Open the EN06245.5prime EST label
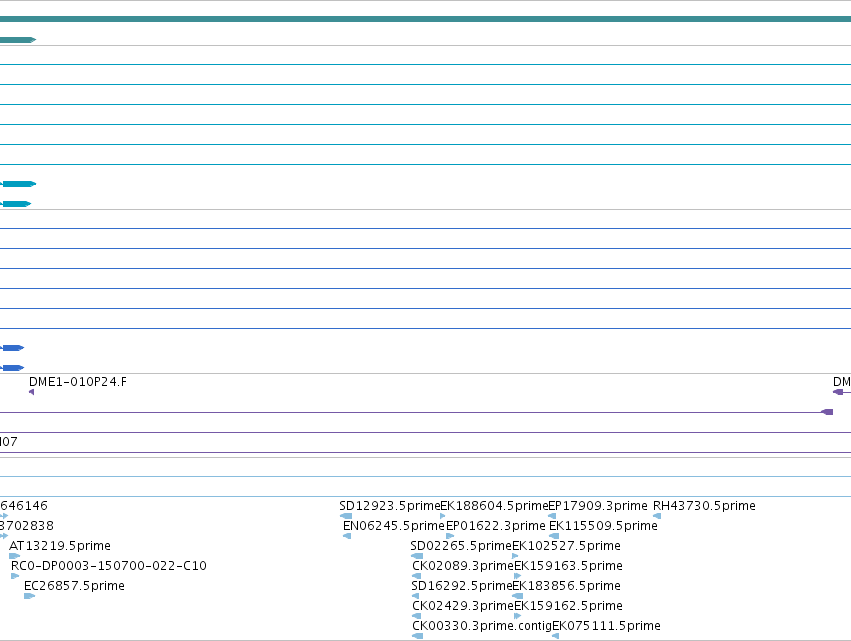851x641 pixels. pos(393,526)
